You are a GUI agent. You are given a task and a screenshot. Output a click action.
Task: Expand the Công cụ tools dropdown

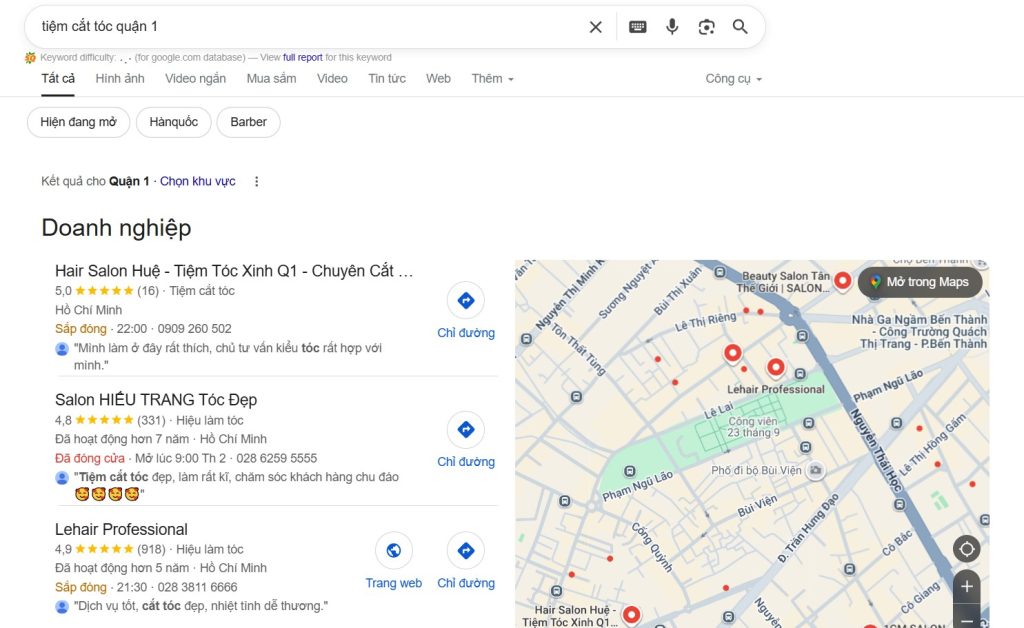tap(733, 79)
